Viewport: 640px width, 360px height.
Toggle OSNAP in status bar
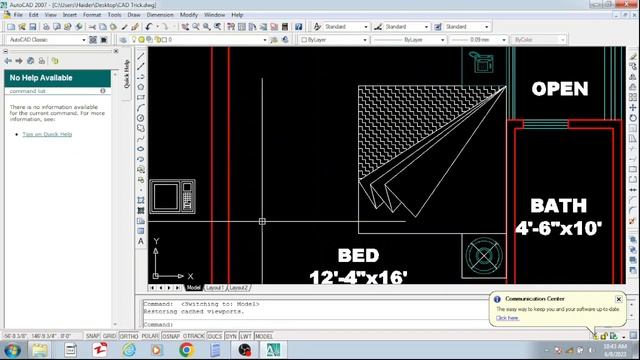(x=171, y=336)
